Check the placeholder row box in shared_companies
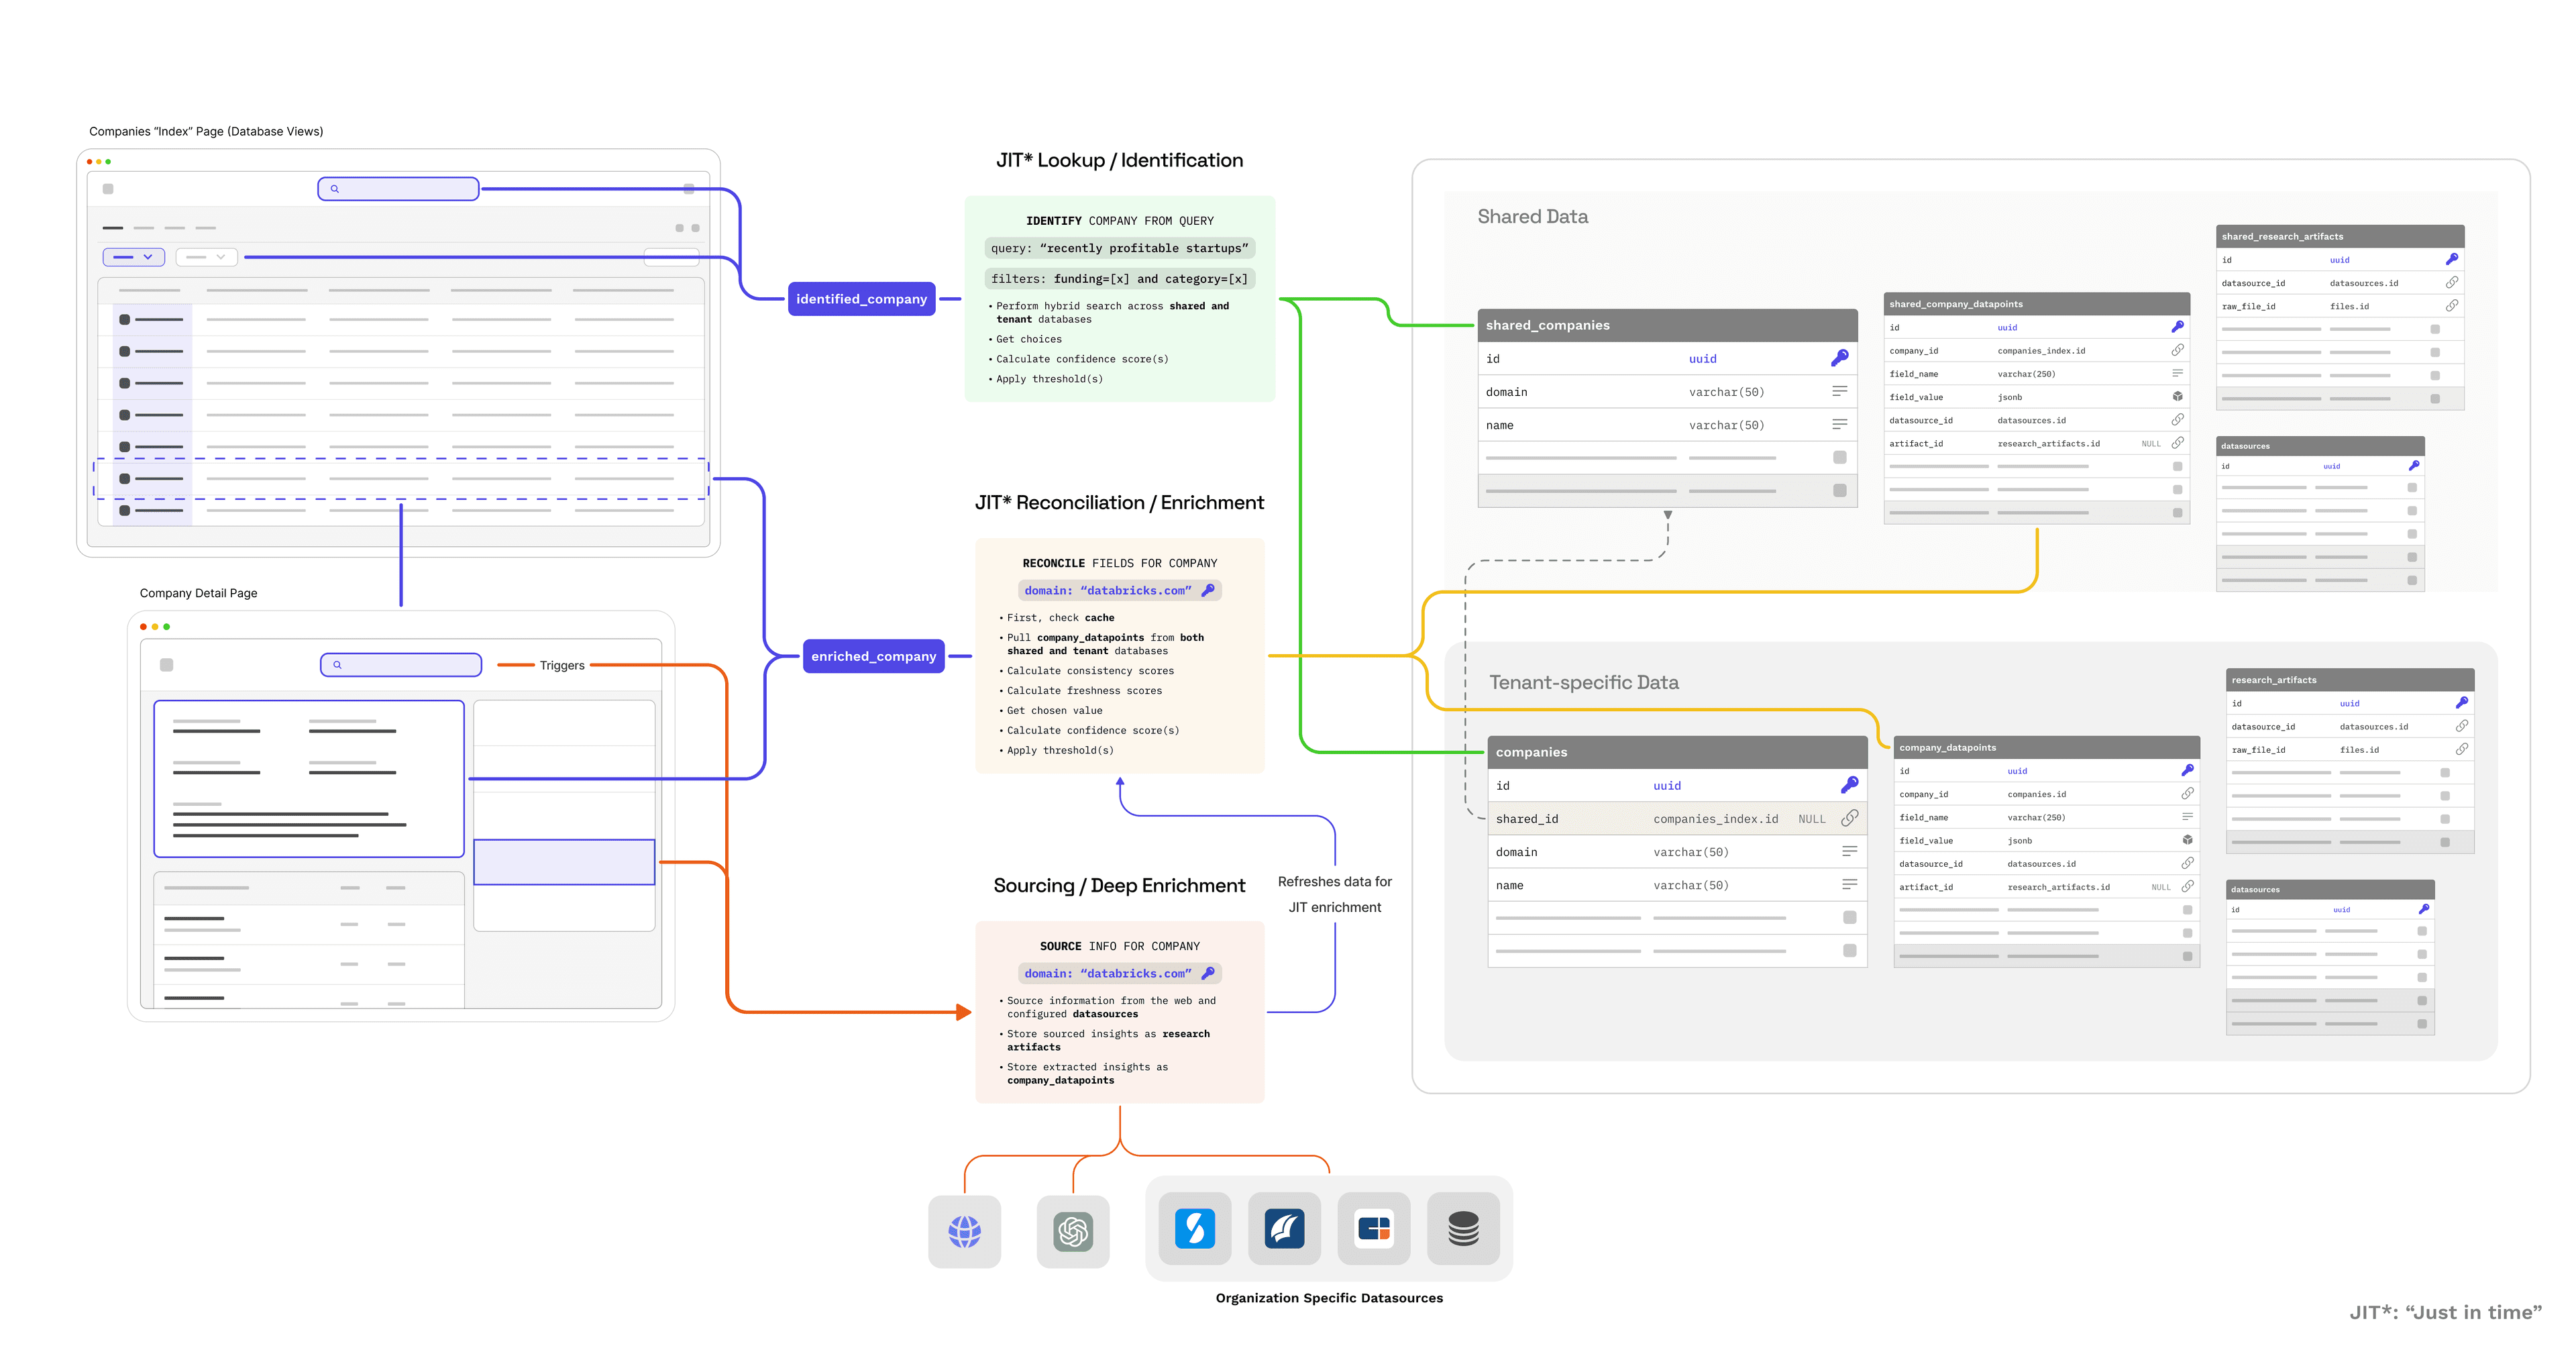 tap(1840, 457)
